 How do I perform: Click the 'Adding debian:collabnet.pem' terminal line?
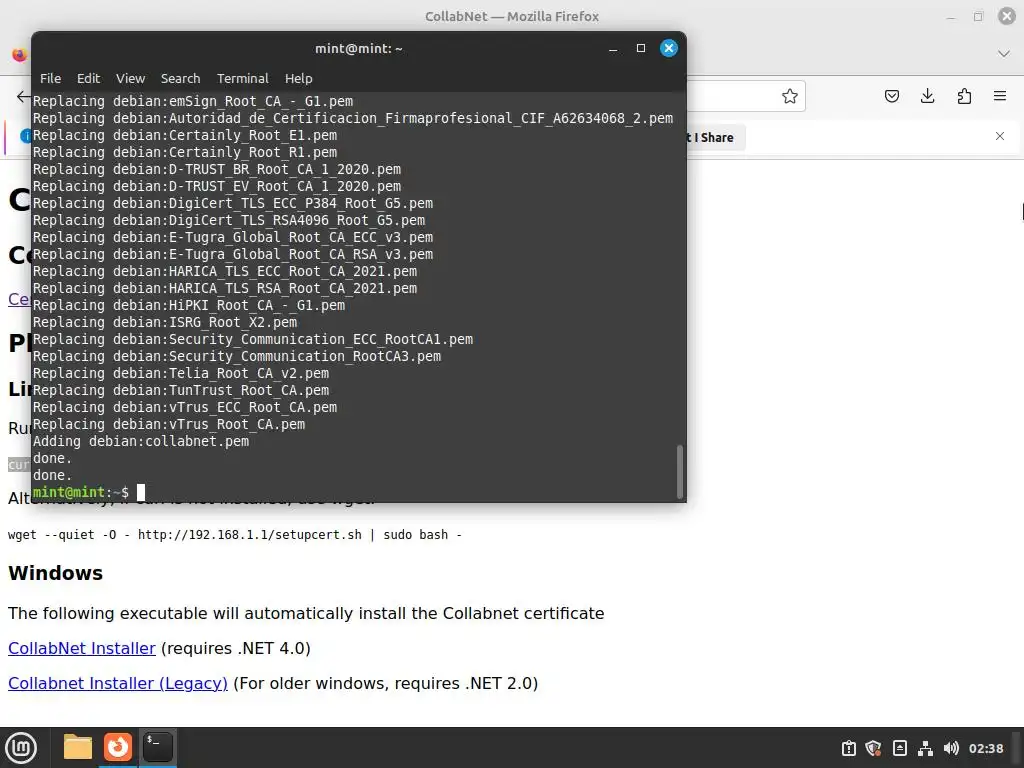tap(140, 441)
